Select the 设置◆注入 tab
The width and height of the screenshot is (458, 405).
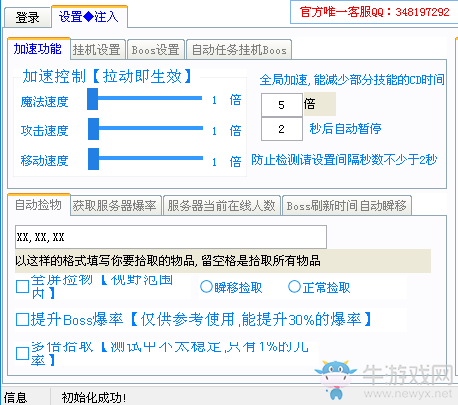click(89, 16)
